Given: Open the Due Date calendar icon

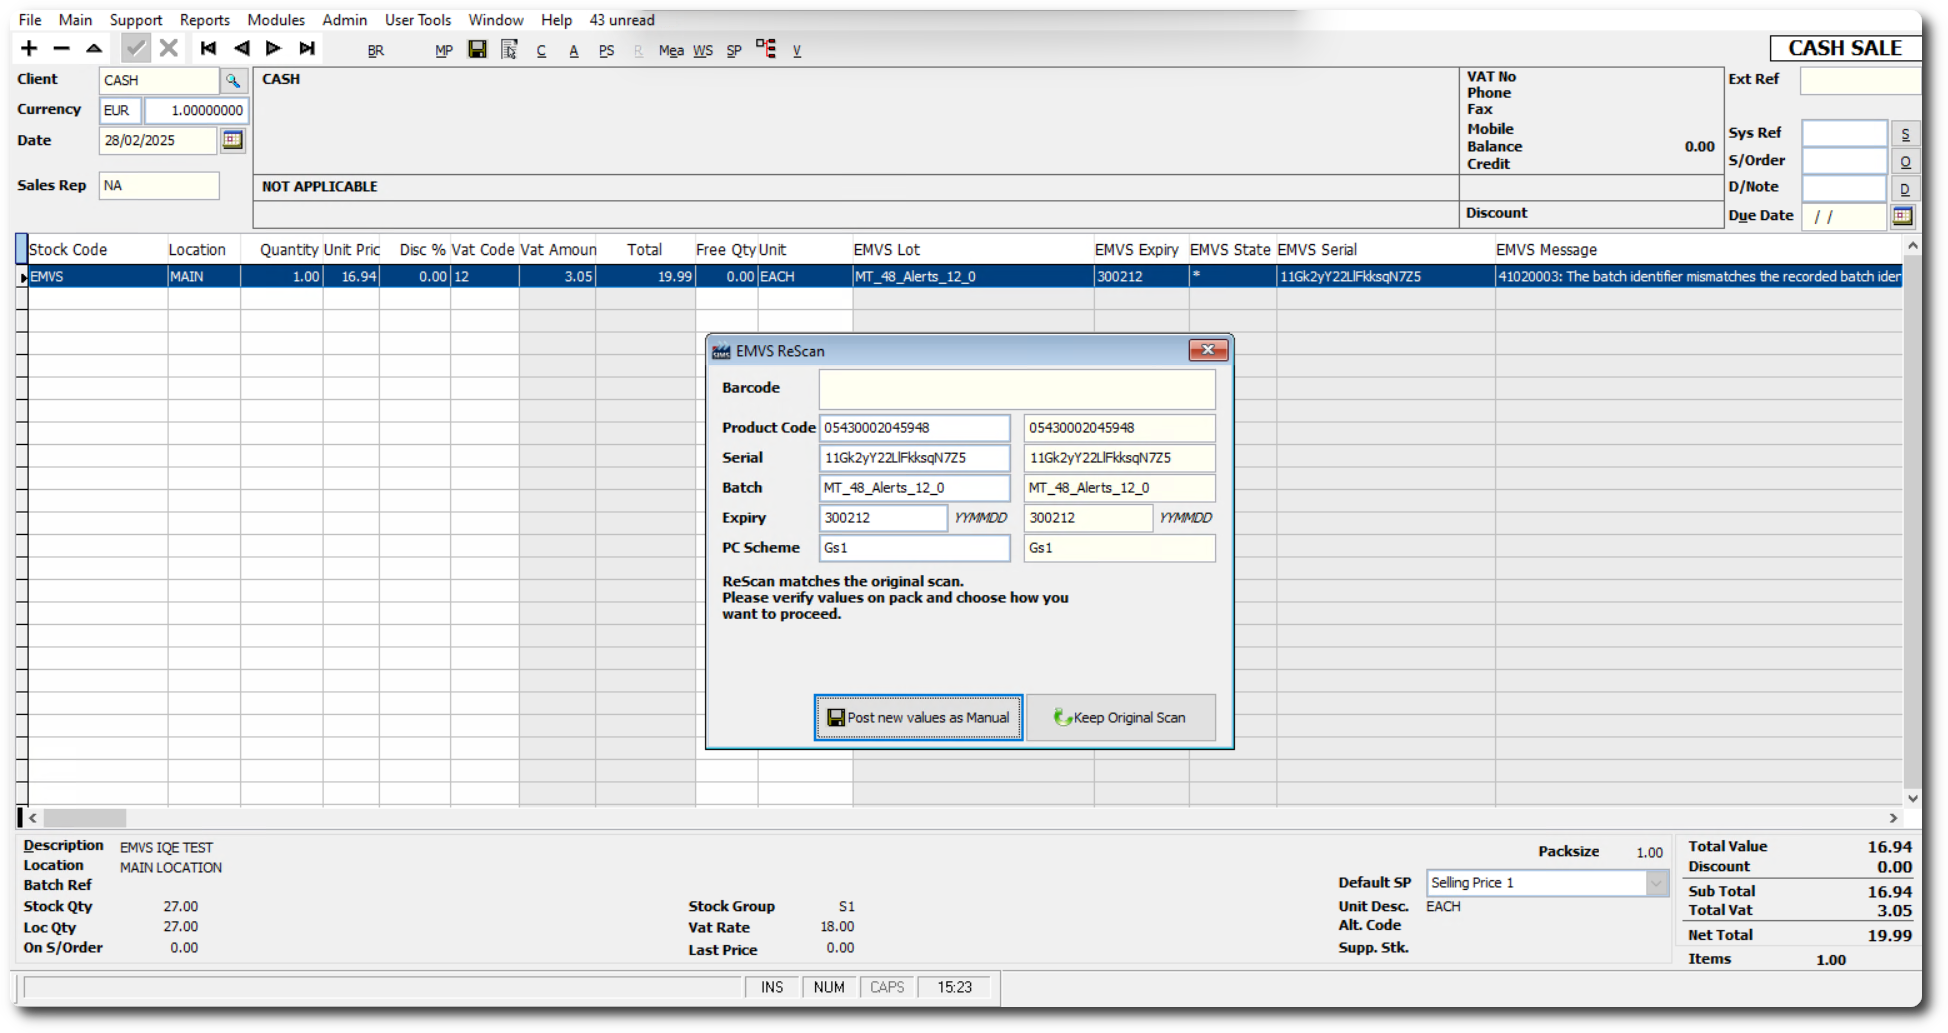Looking at the screenshot, I should [x=1902, y=215].
